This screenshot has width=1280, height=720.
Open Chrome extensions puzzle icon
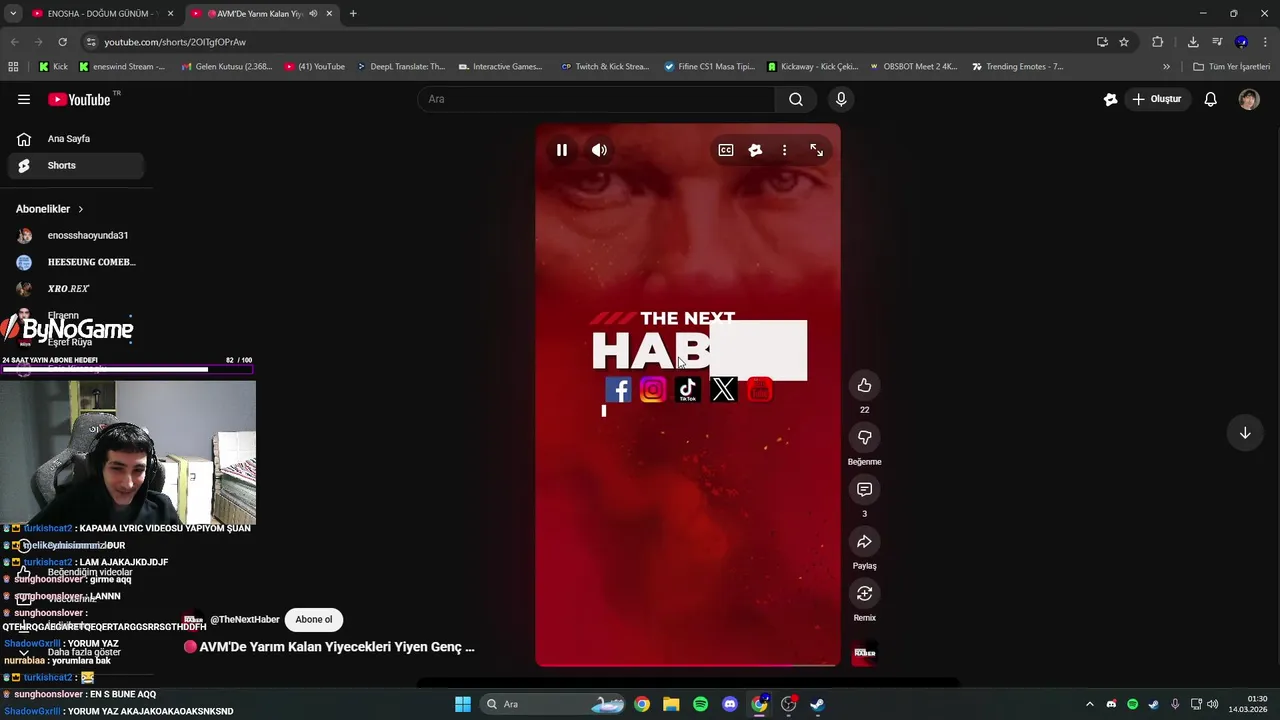[1158, 42]
